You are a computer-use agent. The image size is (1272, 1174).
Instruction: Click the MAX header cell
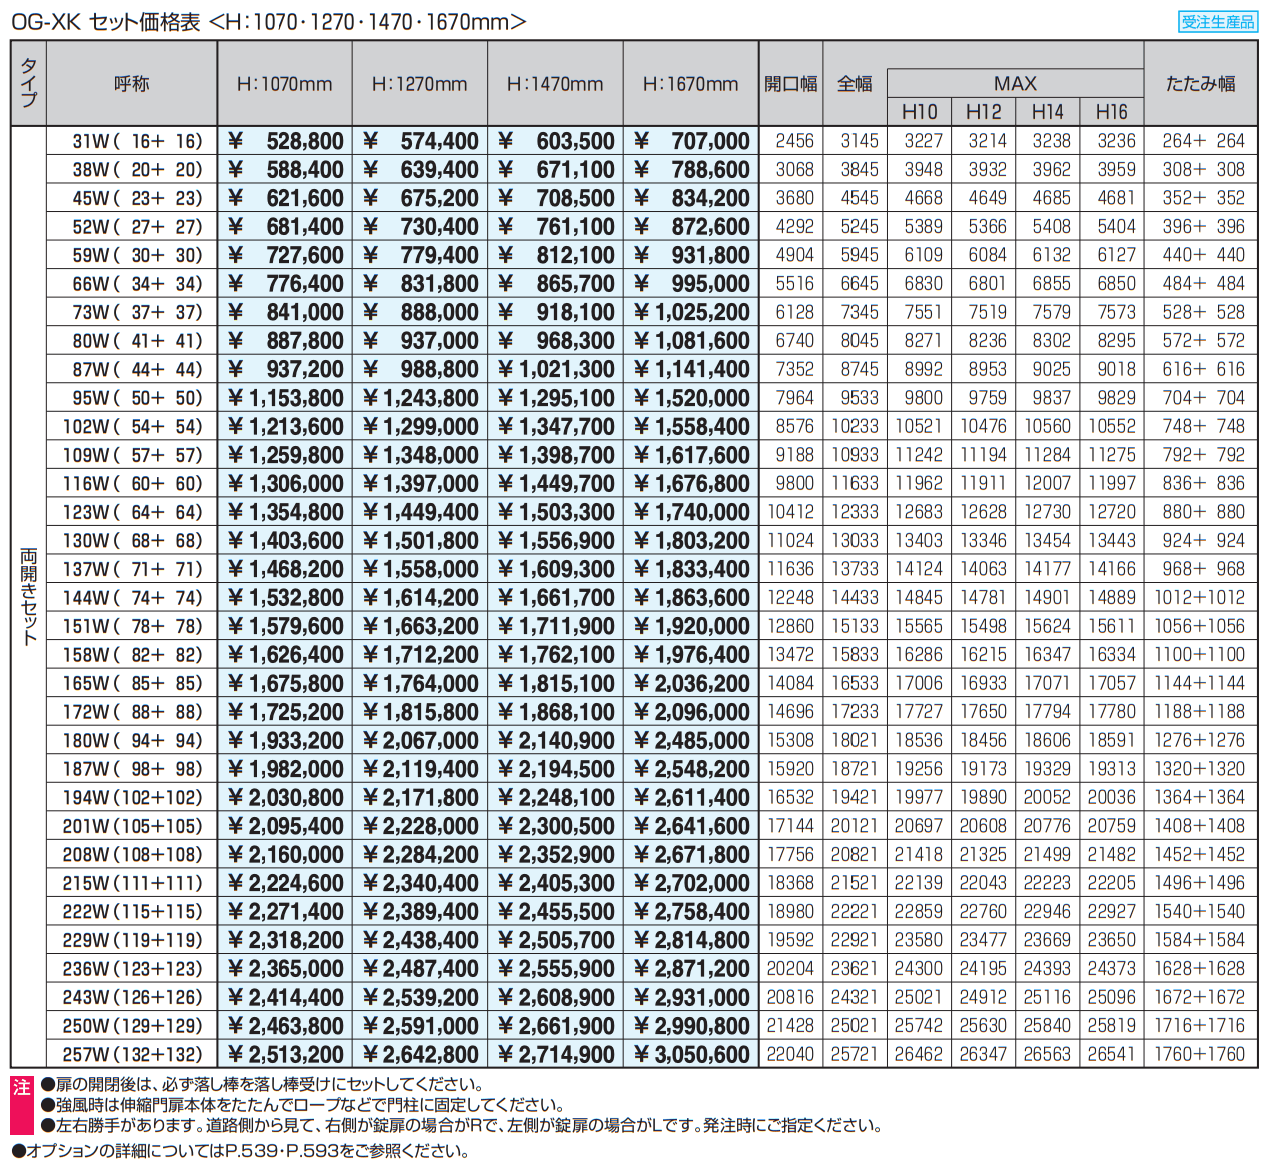click(x=1014, y=83)
